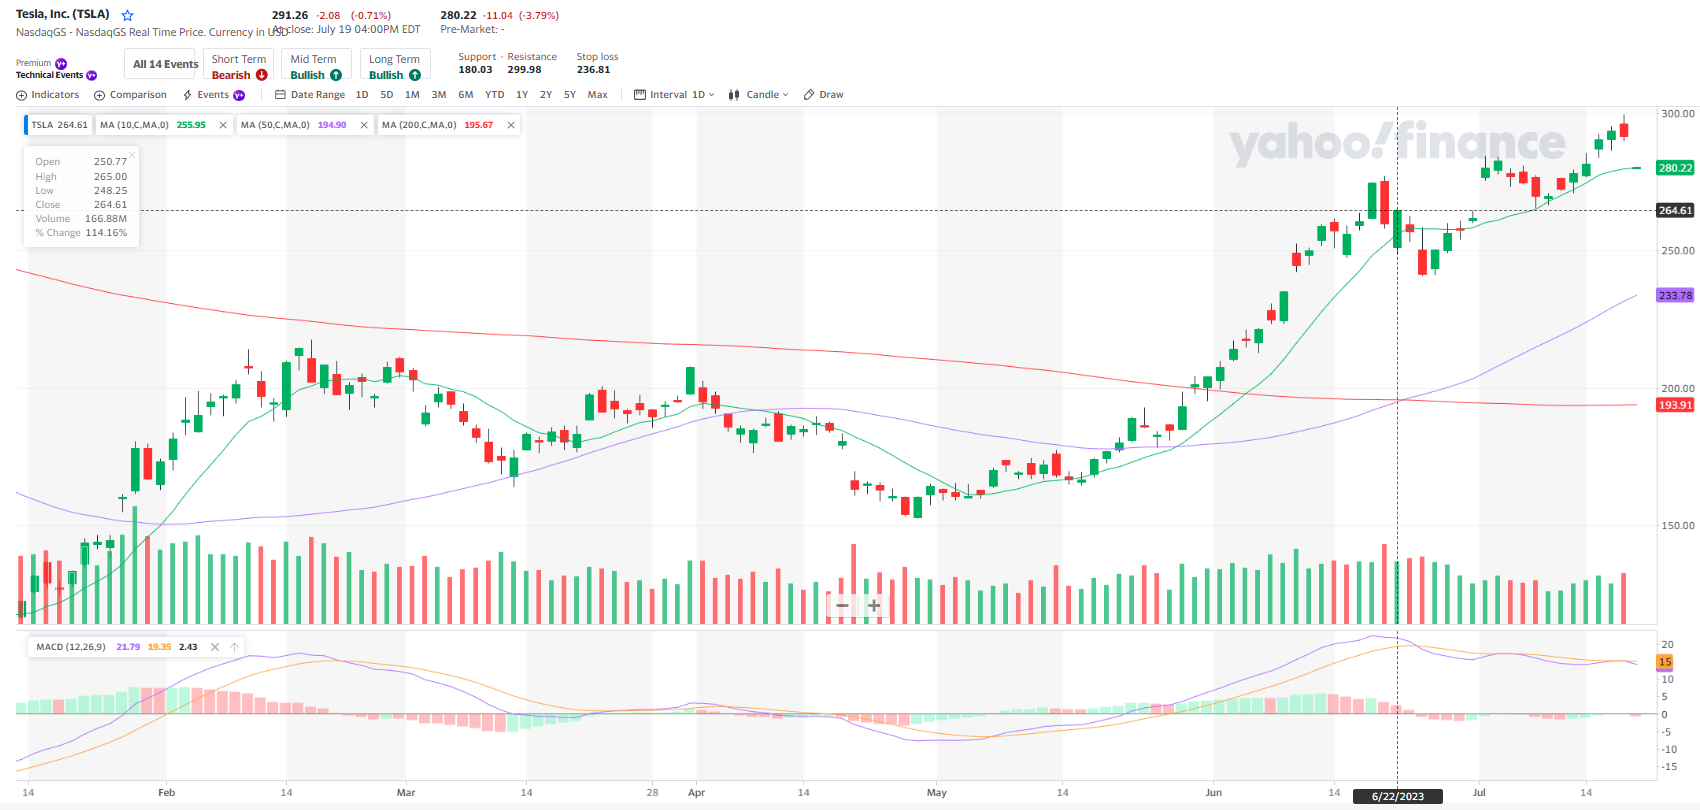Remove the MA (200,C,MA,0) indicator
The image size is (1700, 810).
tap(511, 125)
